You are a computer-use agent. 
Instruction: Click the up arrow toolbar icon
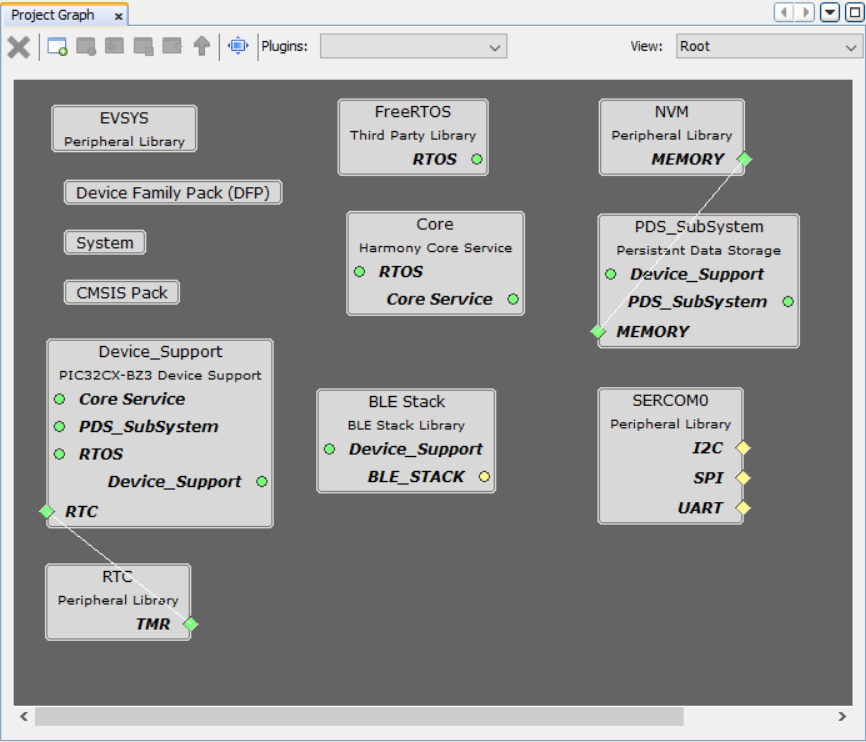(x=202, y=47)
